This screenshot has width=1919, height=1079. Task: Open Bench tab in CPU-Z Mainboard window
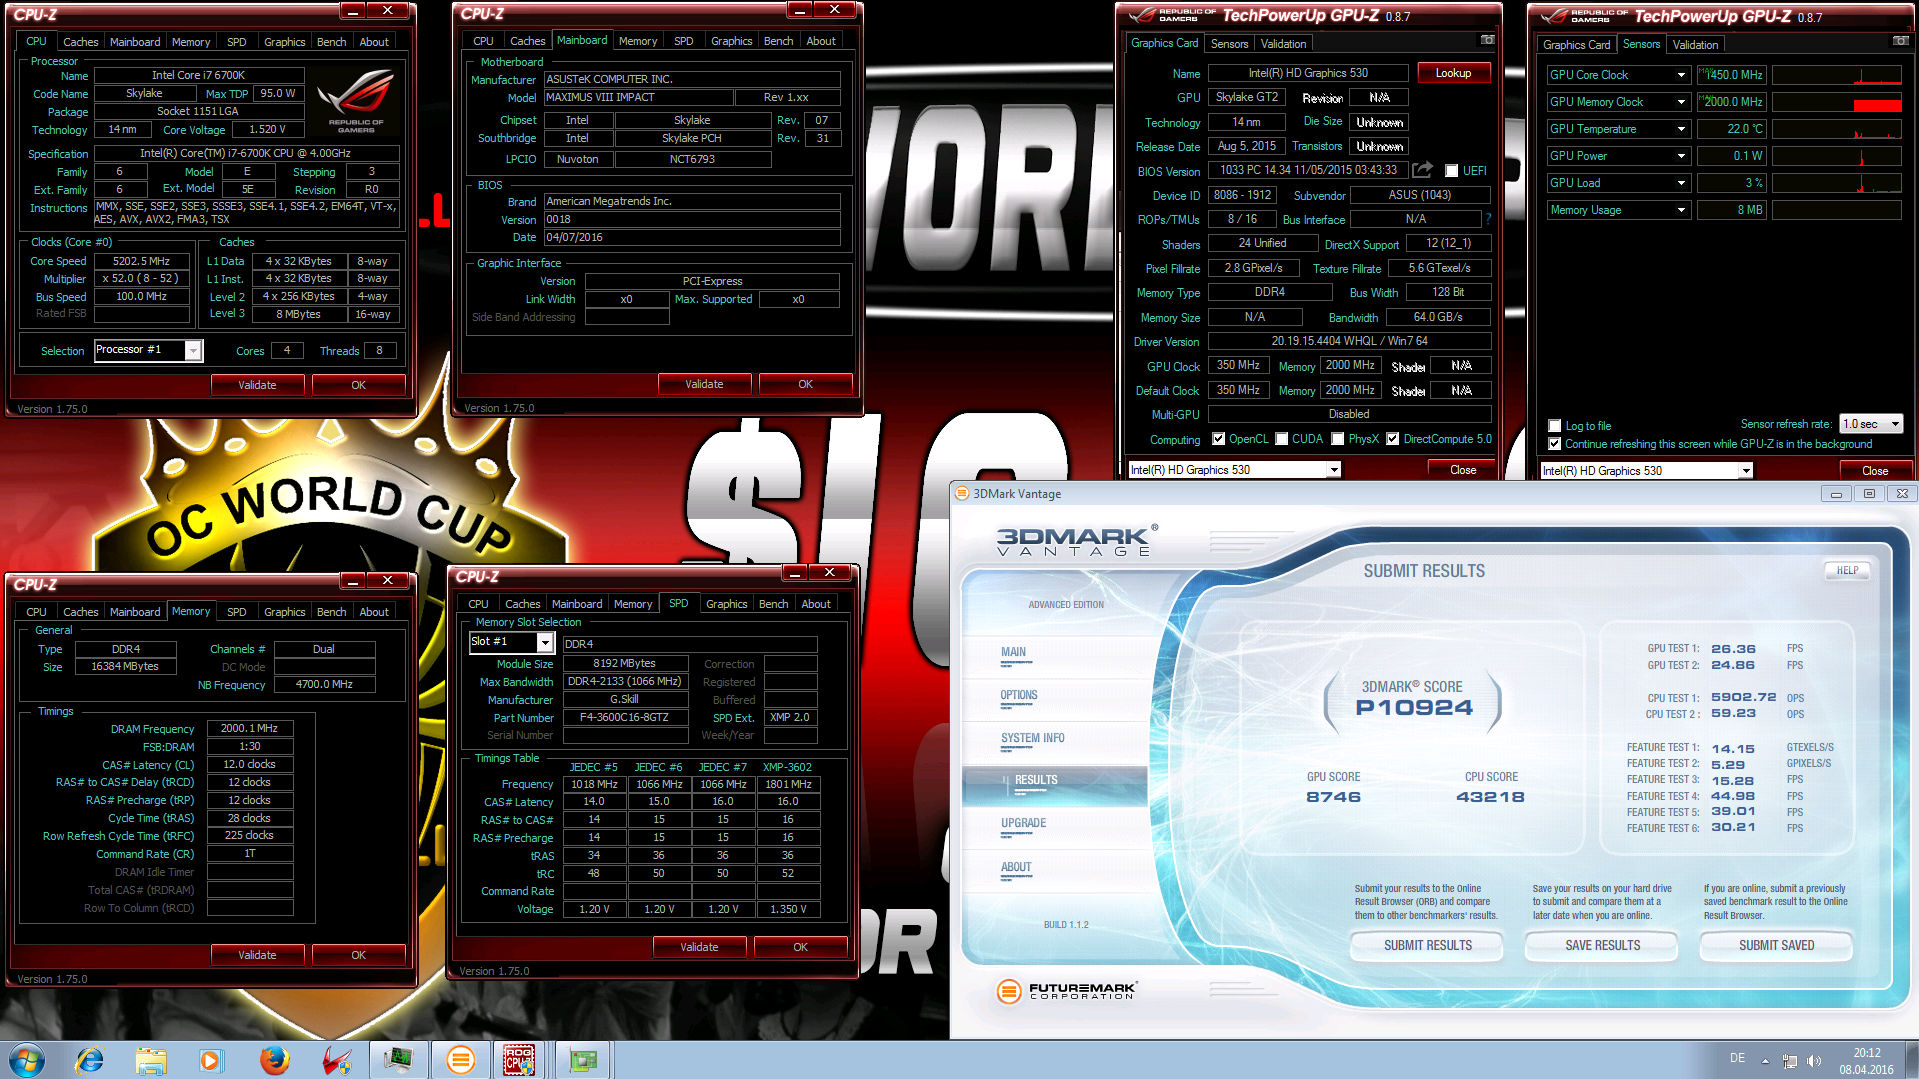[778, 41]
